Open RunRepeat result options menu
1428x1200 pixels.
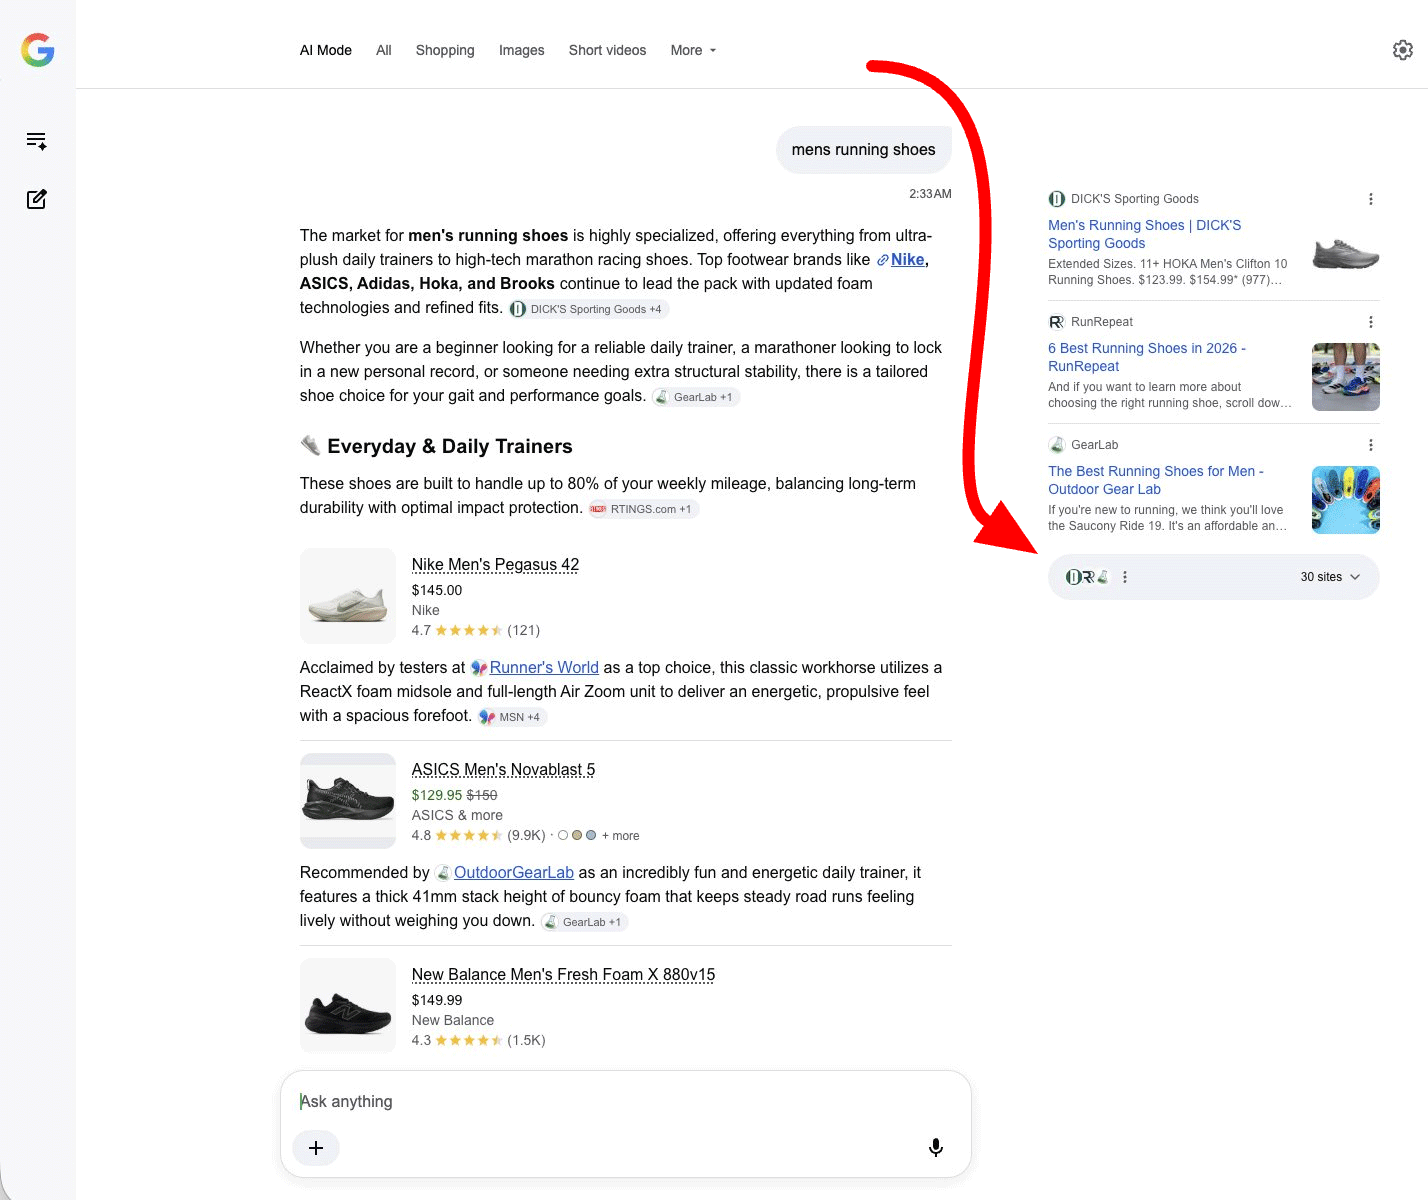tap(1371, 322)
